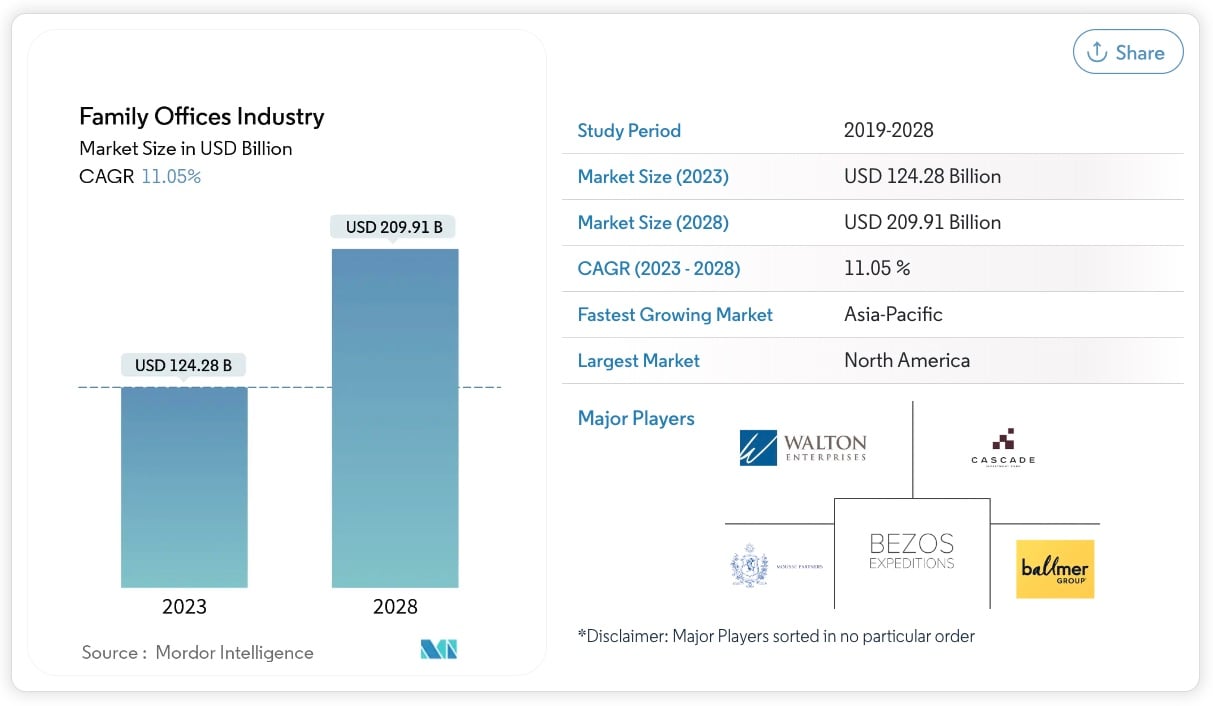Click the Walton Enterprises logo

point(802,447)
